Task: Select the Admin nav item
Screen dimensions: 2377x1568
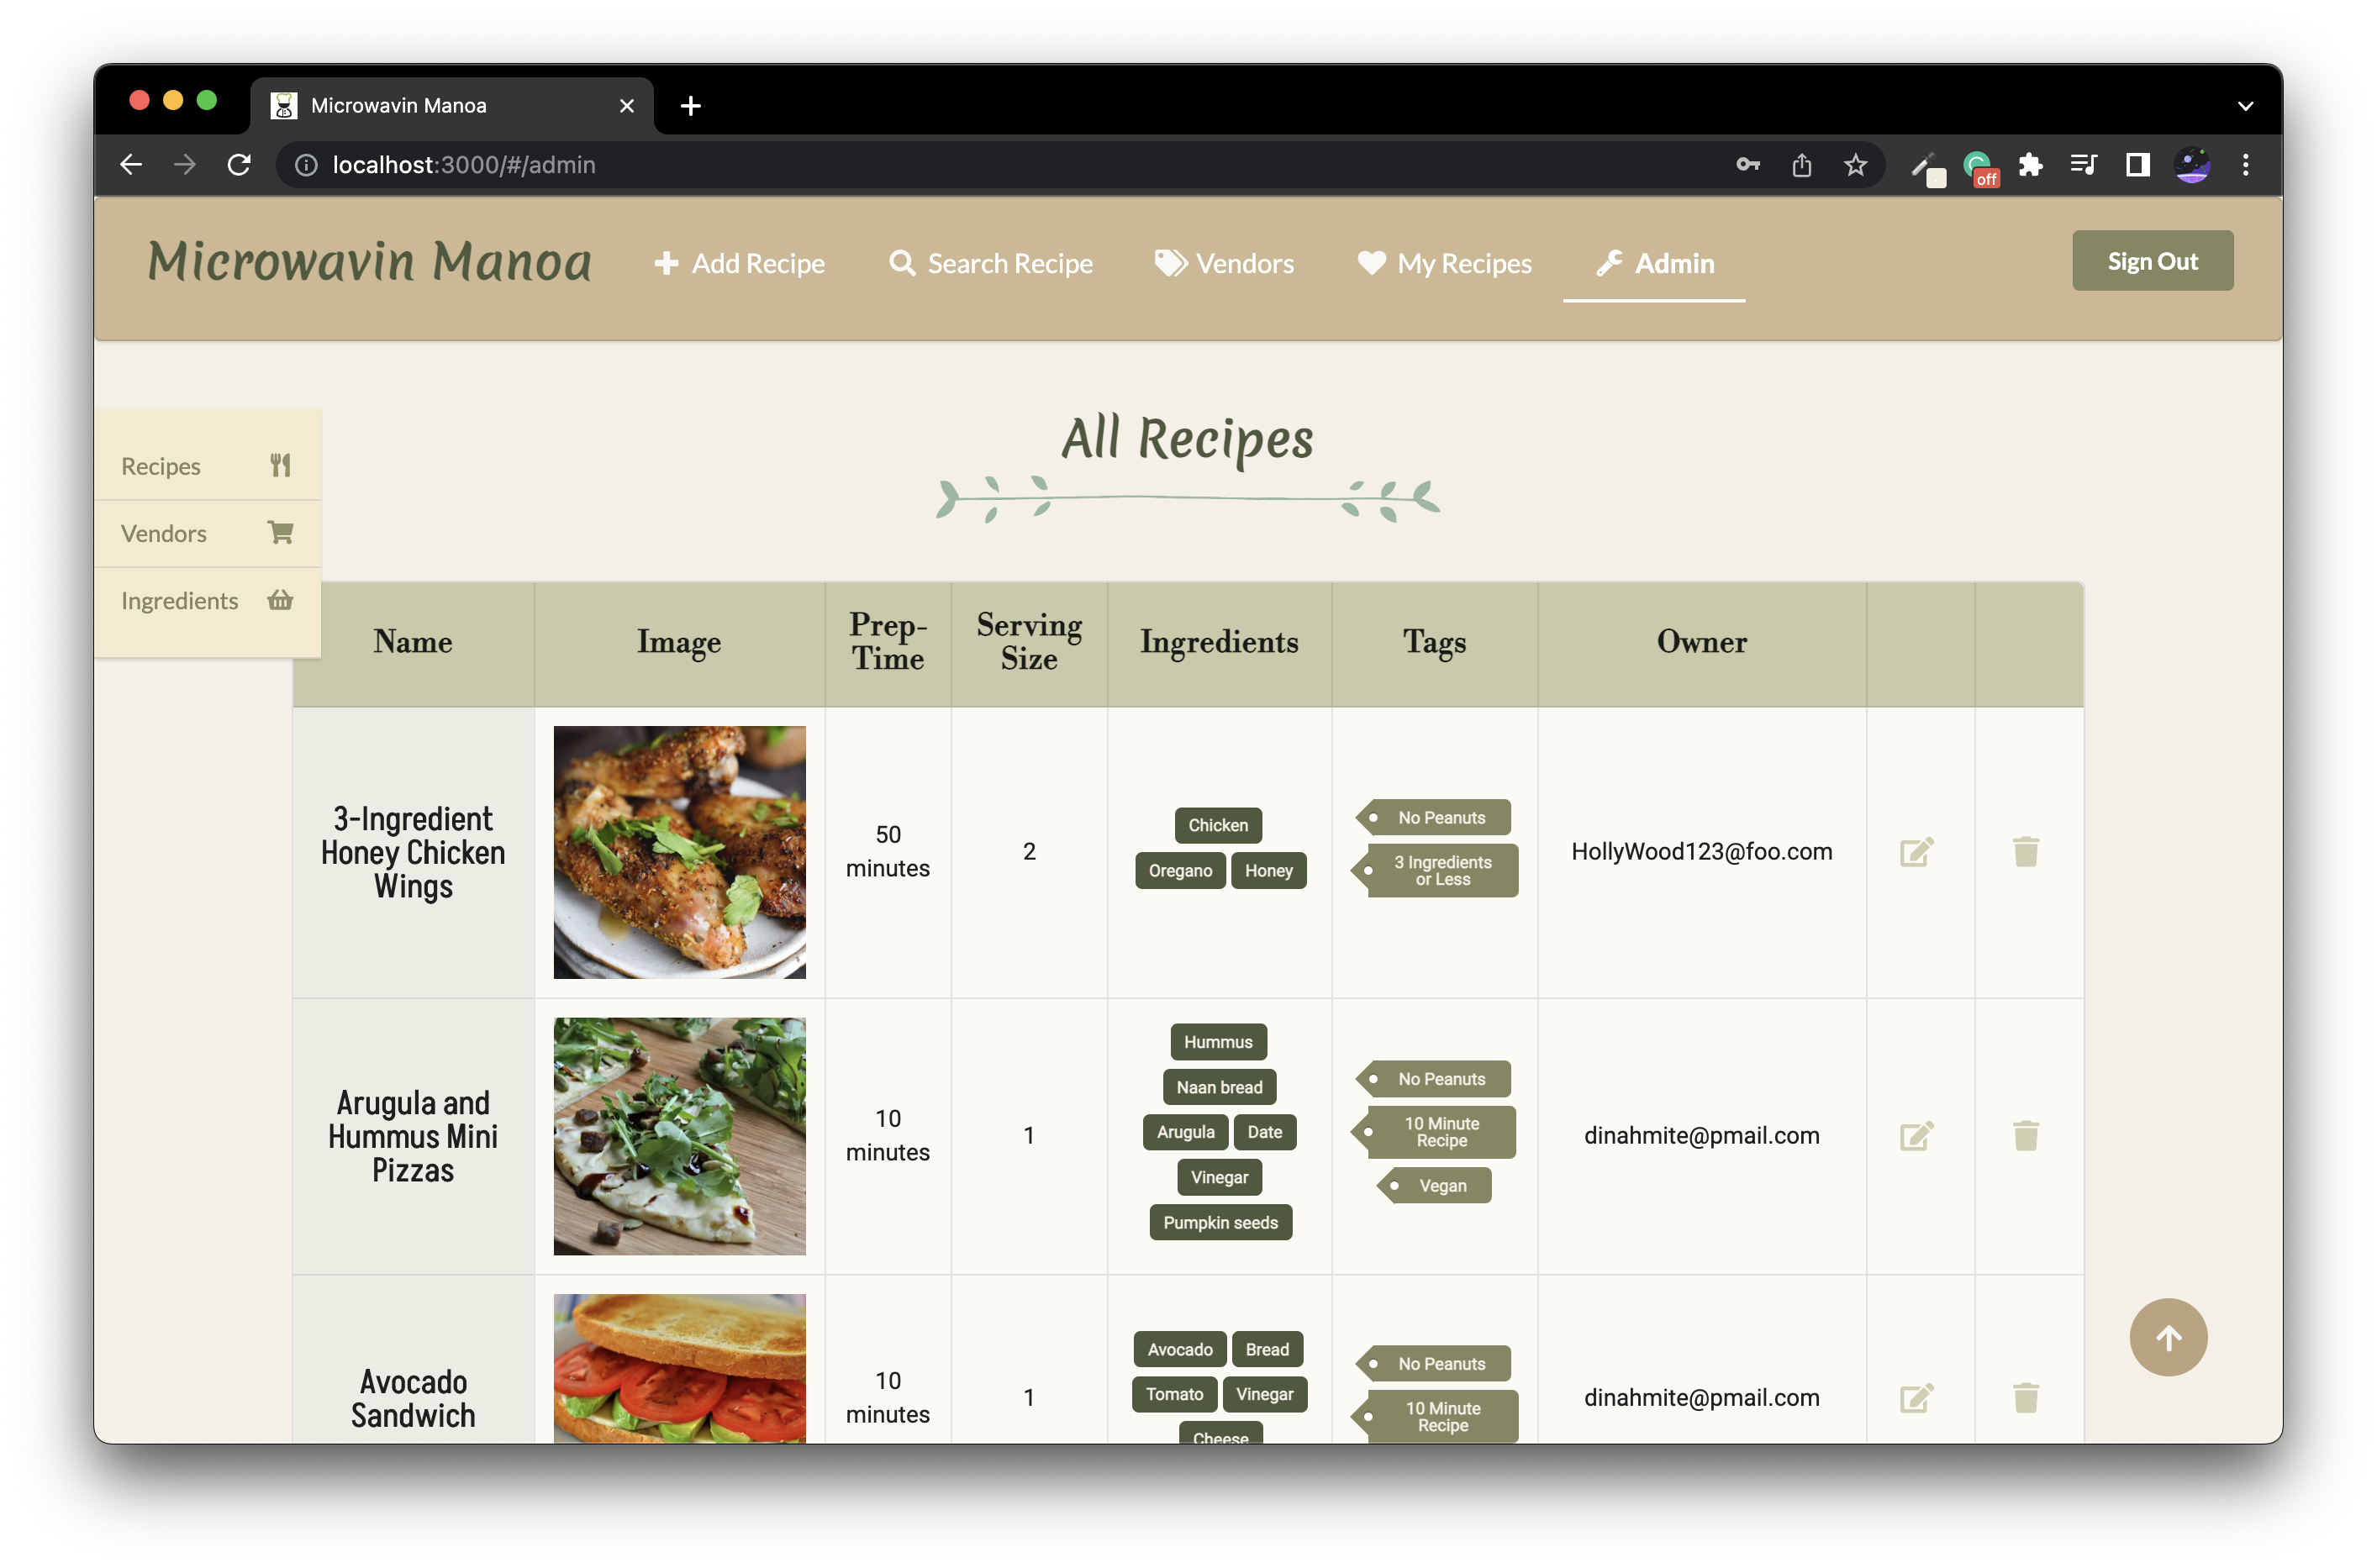Action: (1654, 263)
